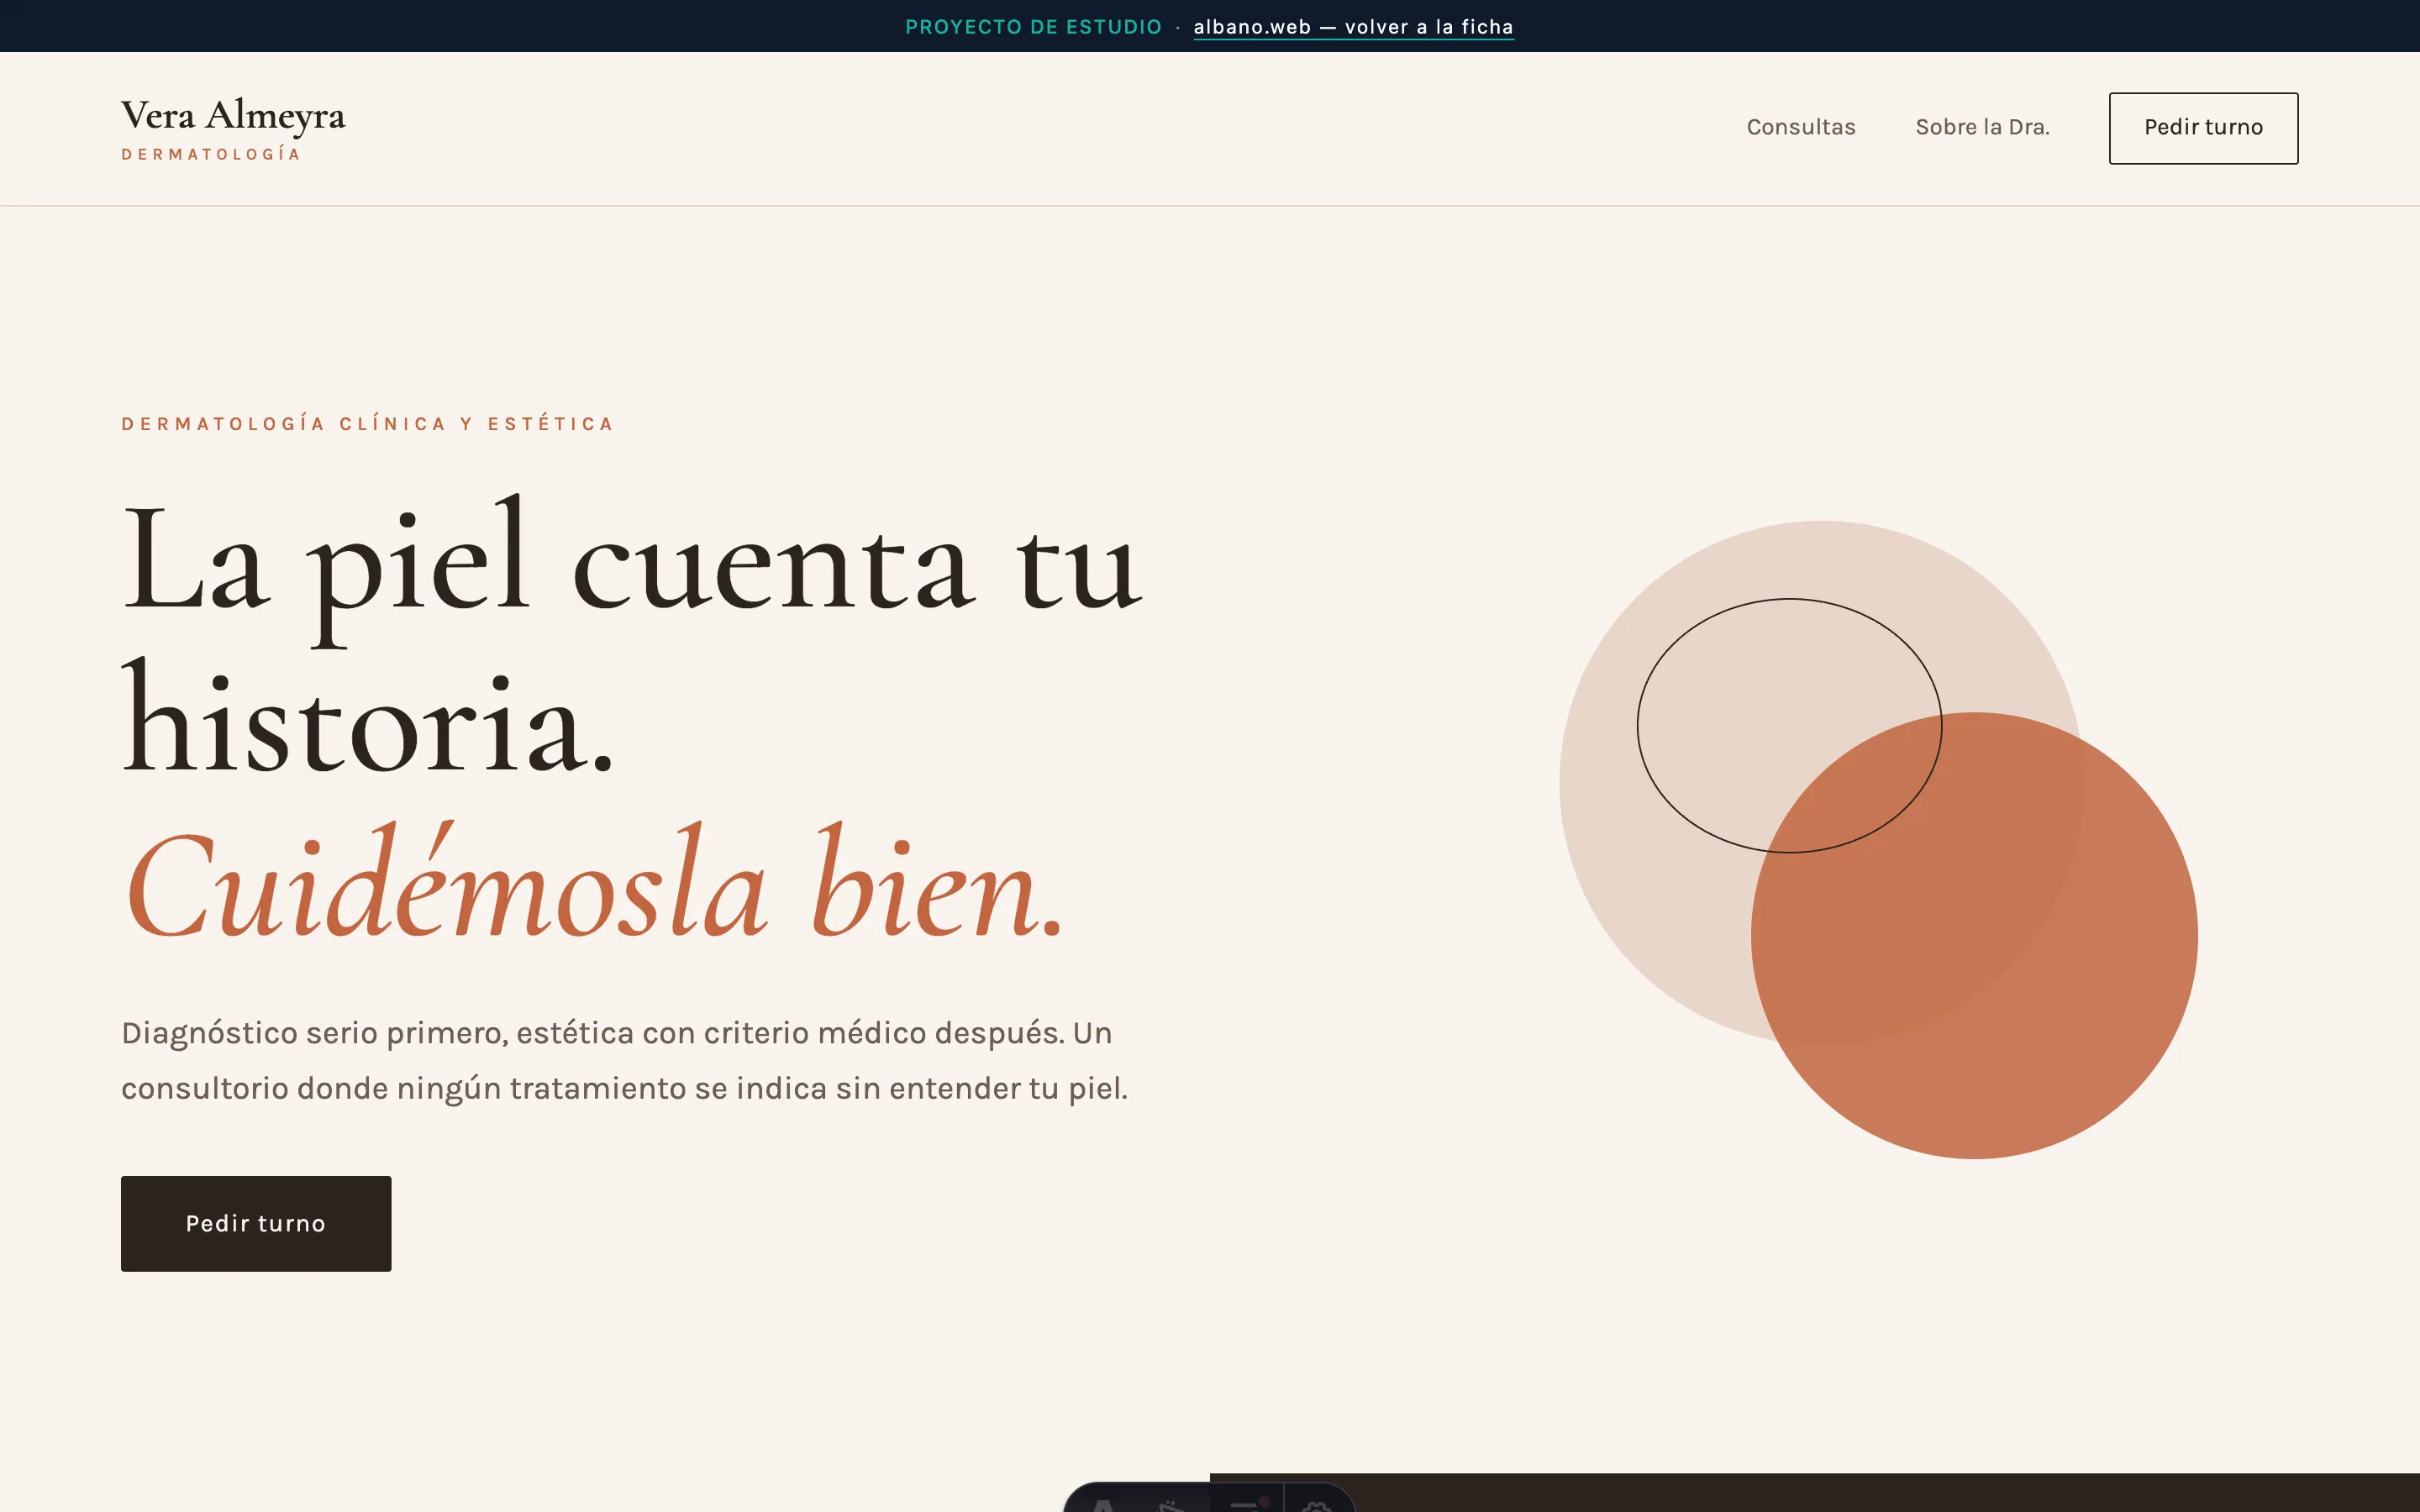
Task: Open the 'Sobre la Dra.' nav item
Action: tap(1982, 127)
